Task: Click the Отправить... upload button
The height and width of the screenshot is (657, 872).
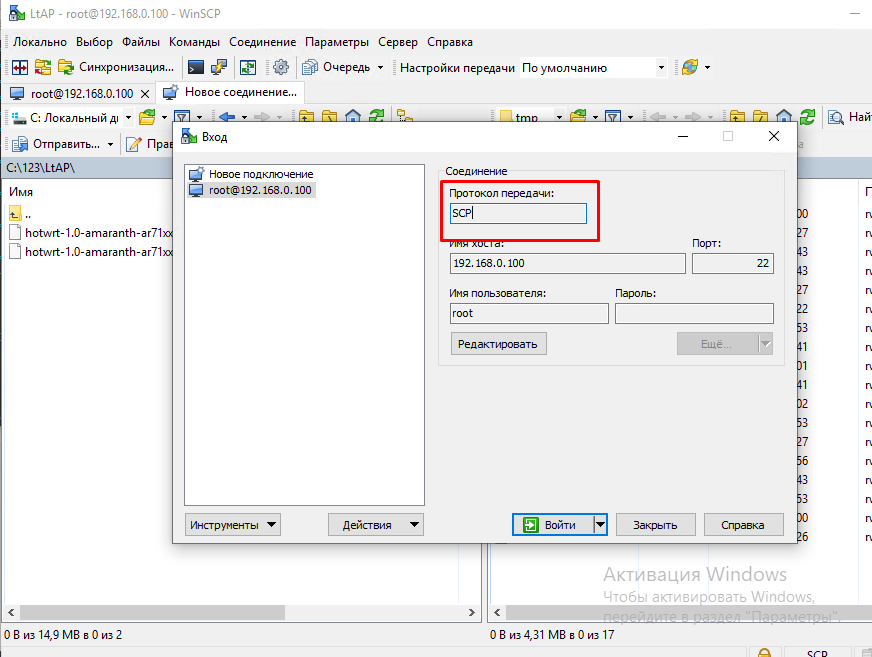Action: 56,144
